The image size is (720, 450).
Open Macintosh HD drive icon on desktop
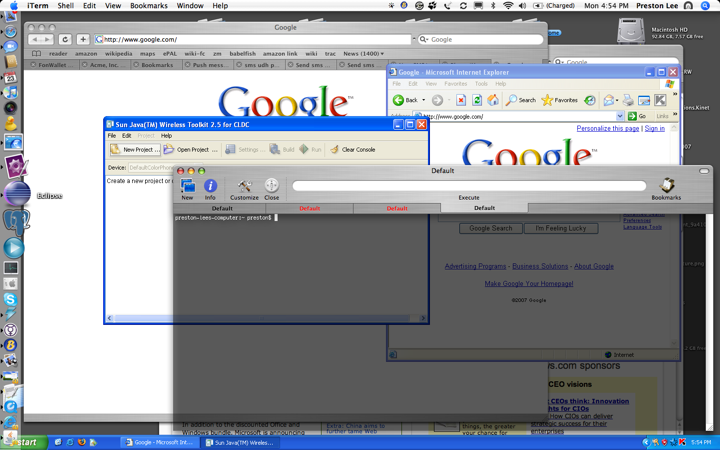point(631,31)
